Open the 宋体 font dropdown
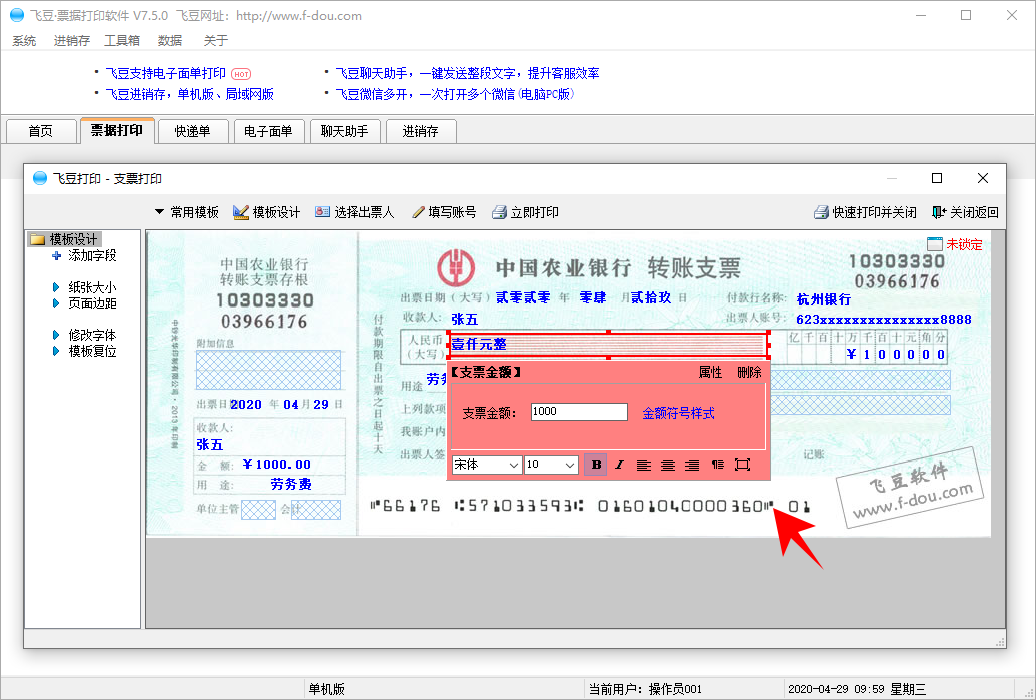This screenshot has height=700, width=1036. (486, 465)
